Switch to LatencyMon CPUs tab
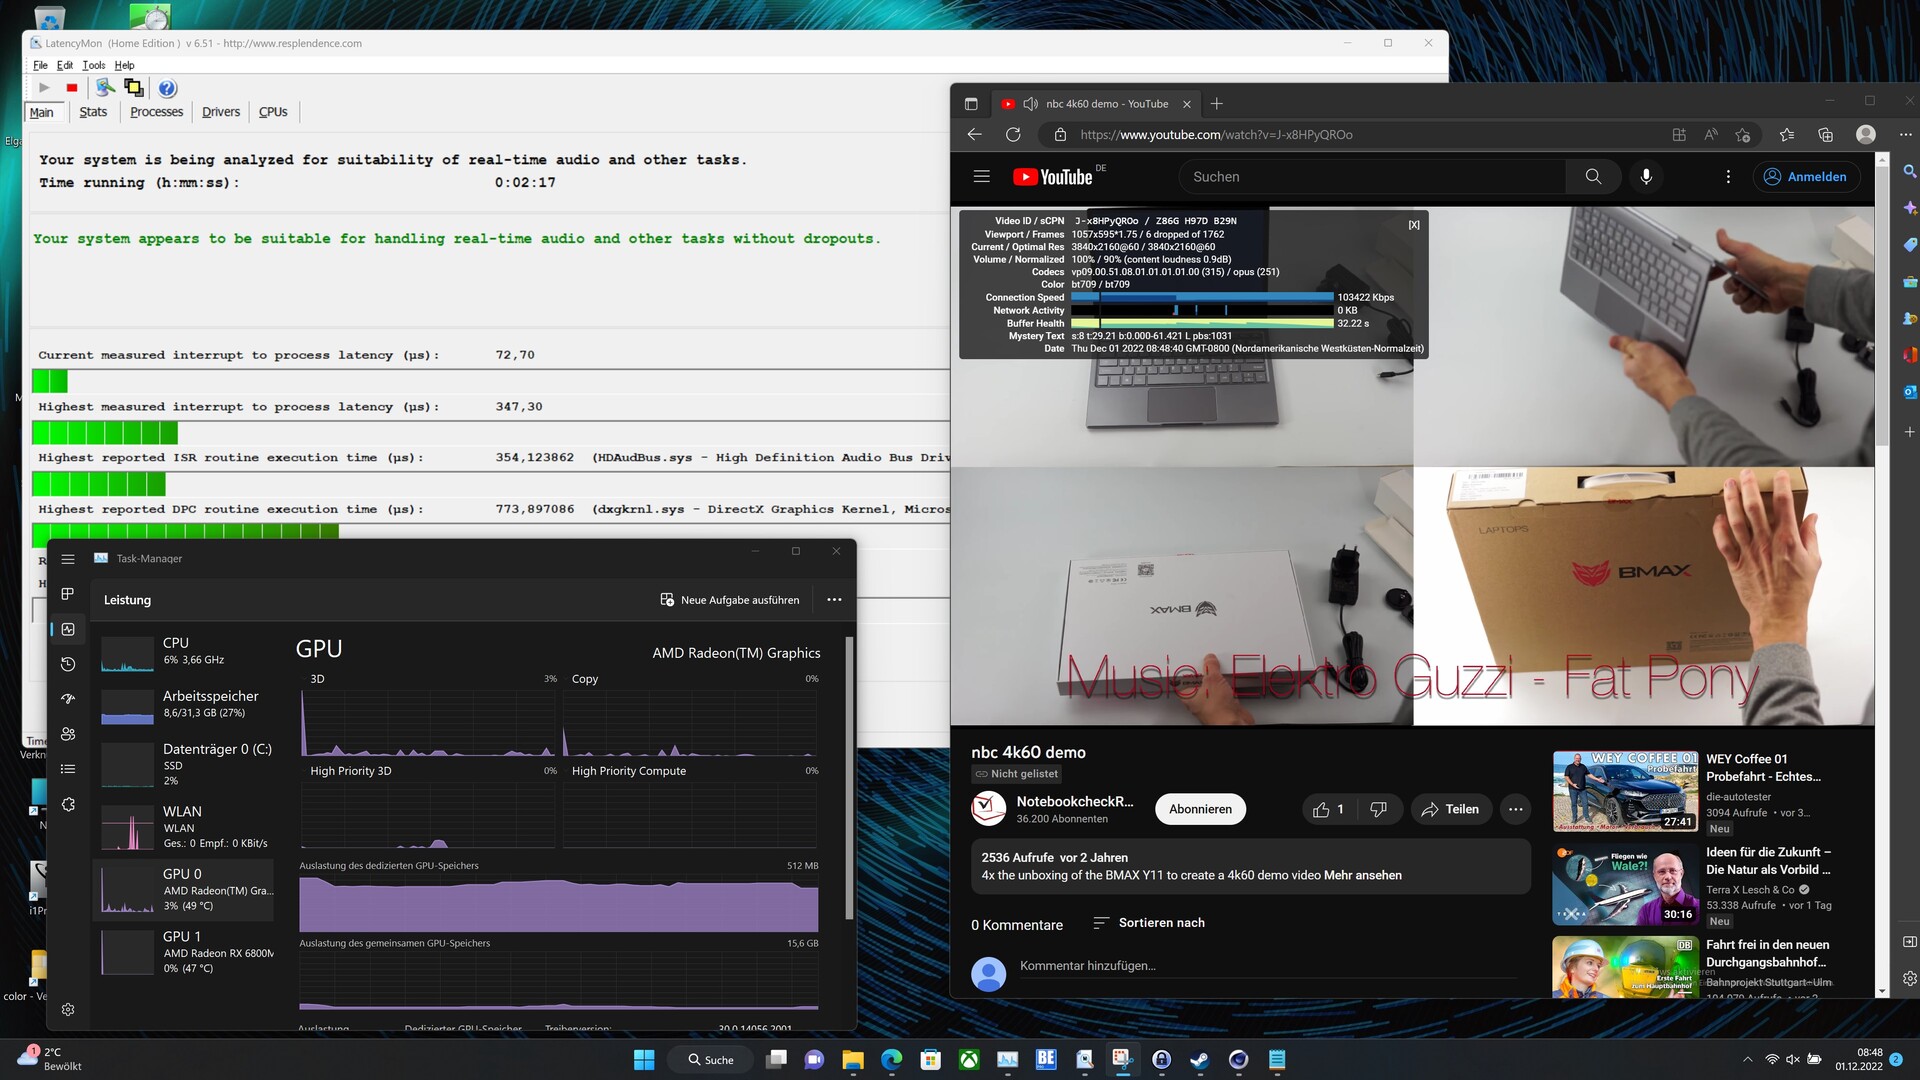The image size is (1920, 1080). (273, 112)
